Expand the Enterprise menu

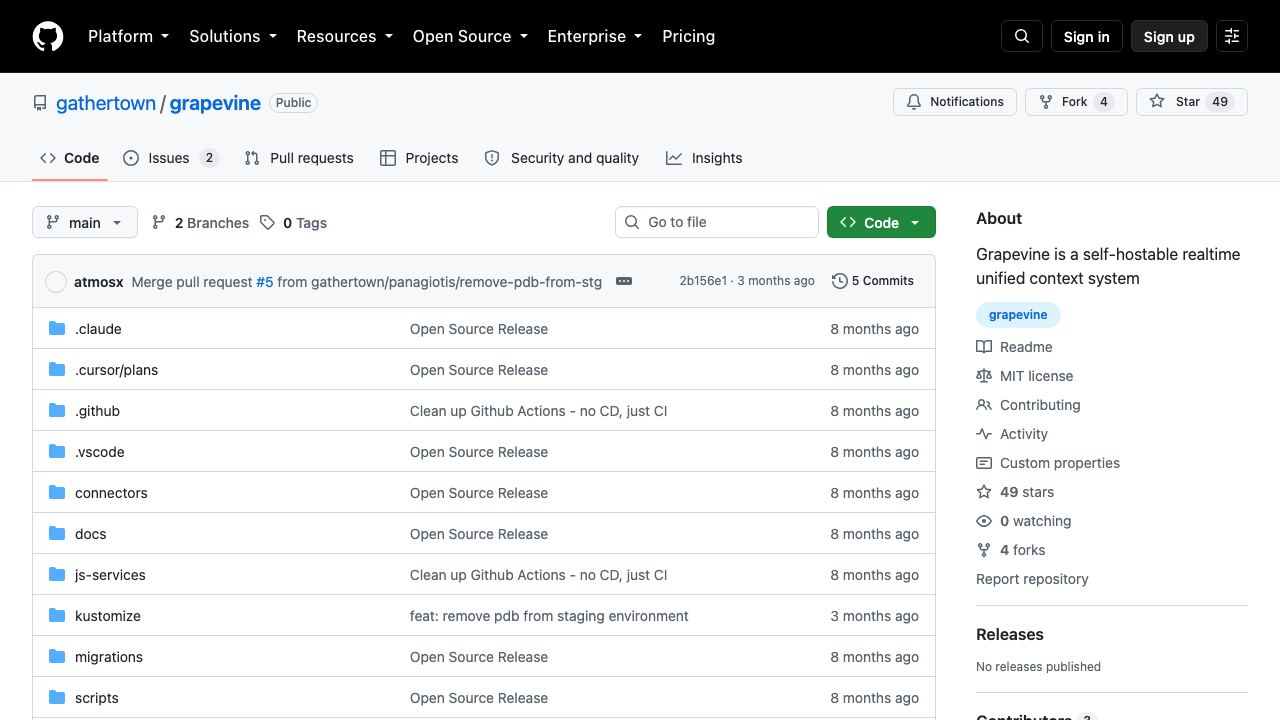point(595,36)
